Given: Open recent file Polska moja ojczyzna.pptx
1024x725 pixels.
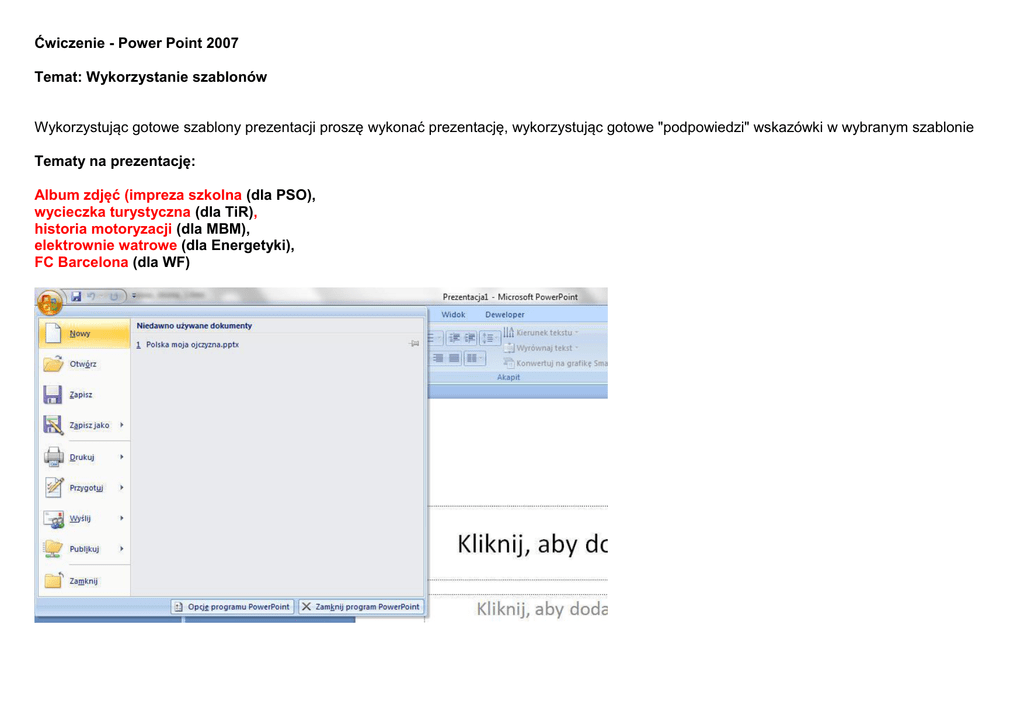Looking at the screenshot, I should point(192,344).
